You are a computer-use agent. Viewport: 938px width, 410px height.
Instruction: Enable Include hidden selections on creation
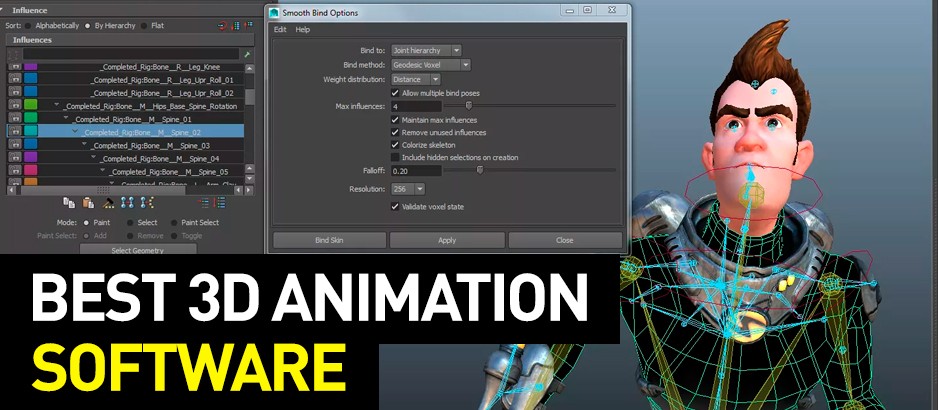point(395,157)
